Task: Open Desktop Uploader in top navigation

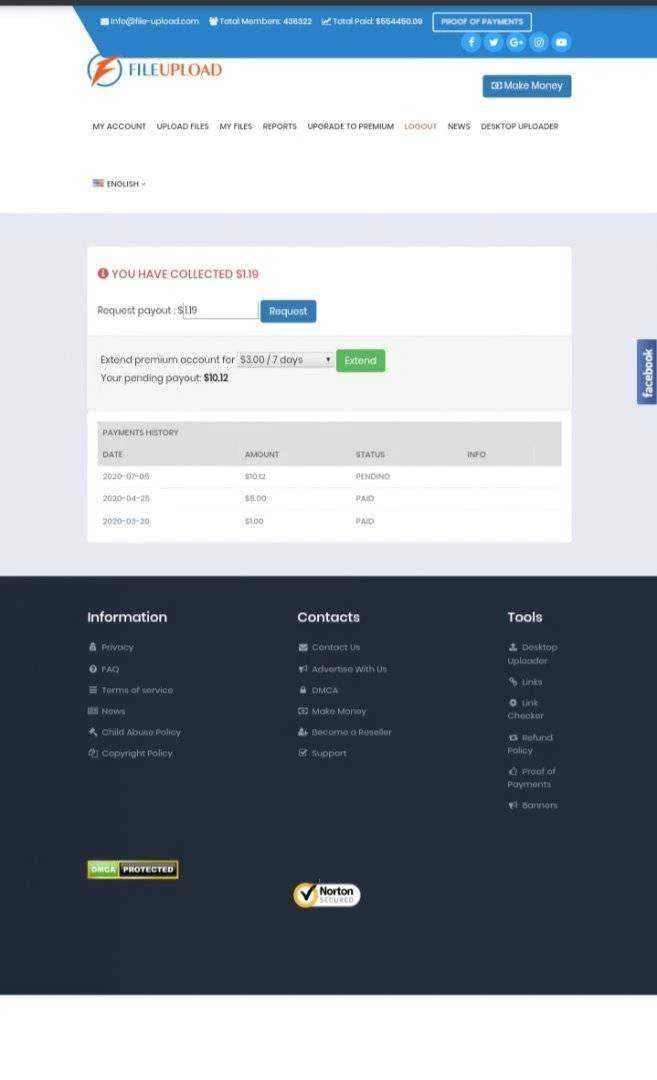Action: 519,127
